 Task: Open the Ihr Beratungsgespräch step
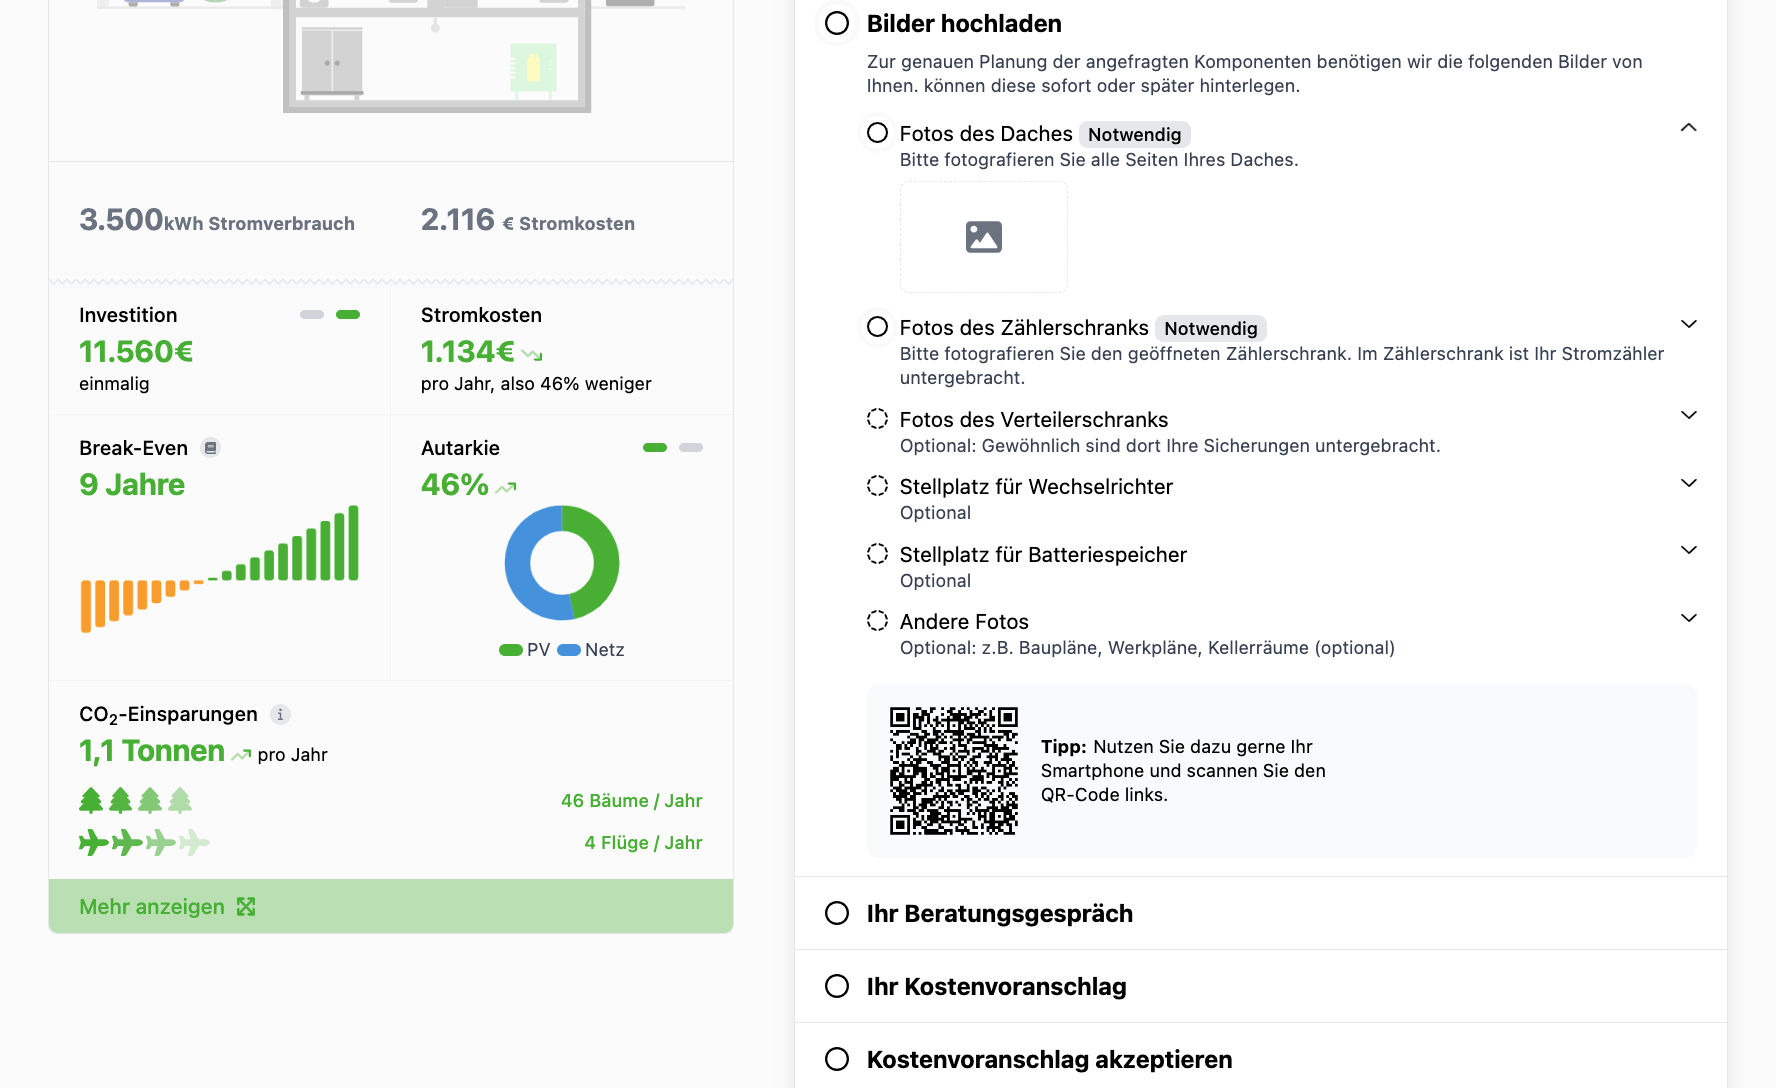point(999,913)
